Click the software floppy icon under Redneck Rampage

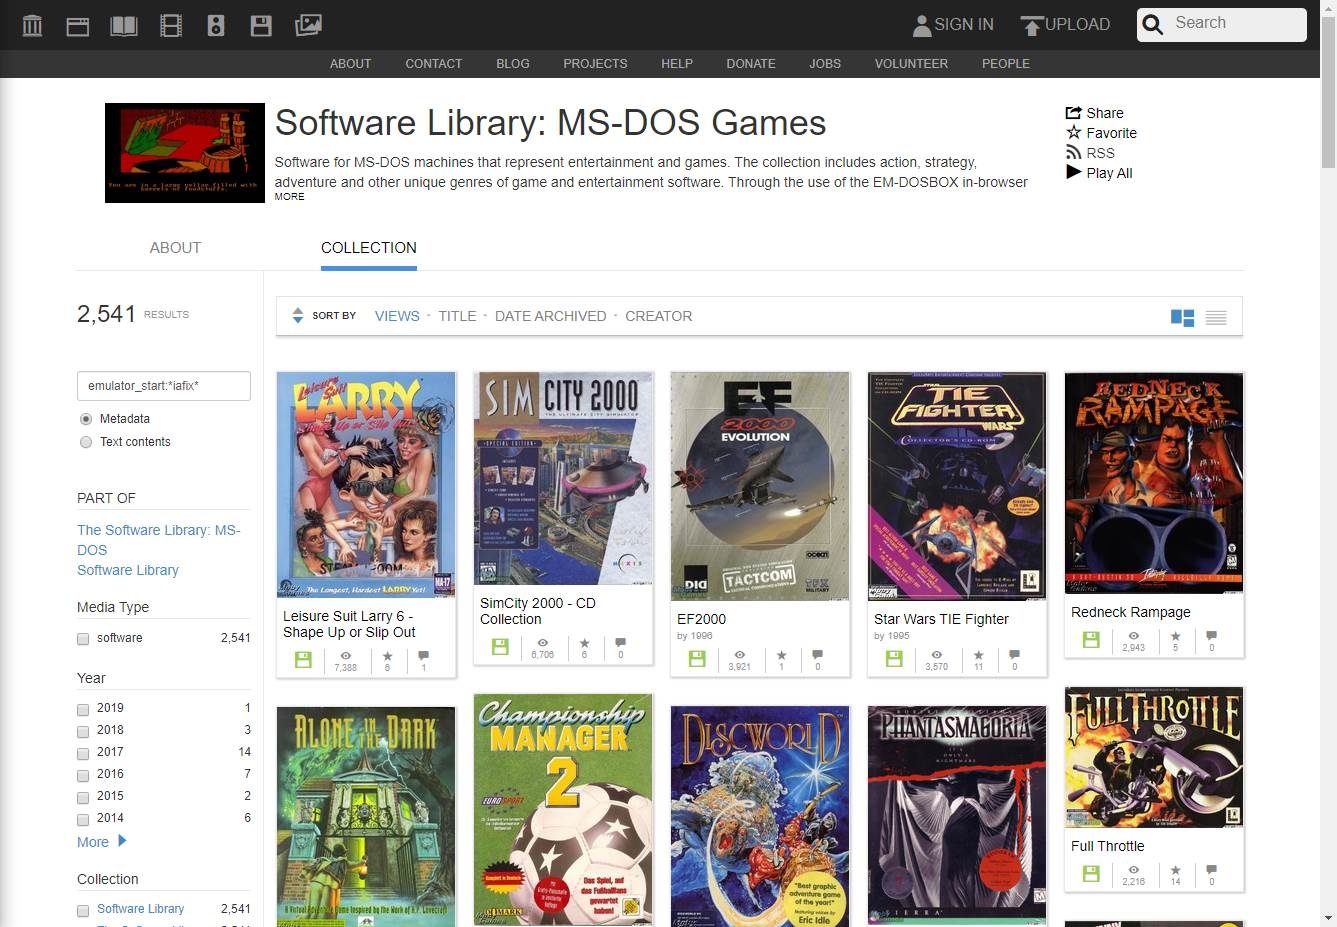tap(1091, 640)
